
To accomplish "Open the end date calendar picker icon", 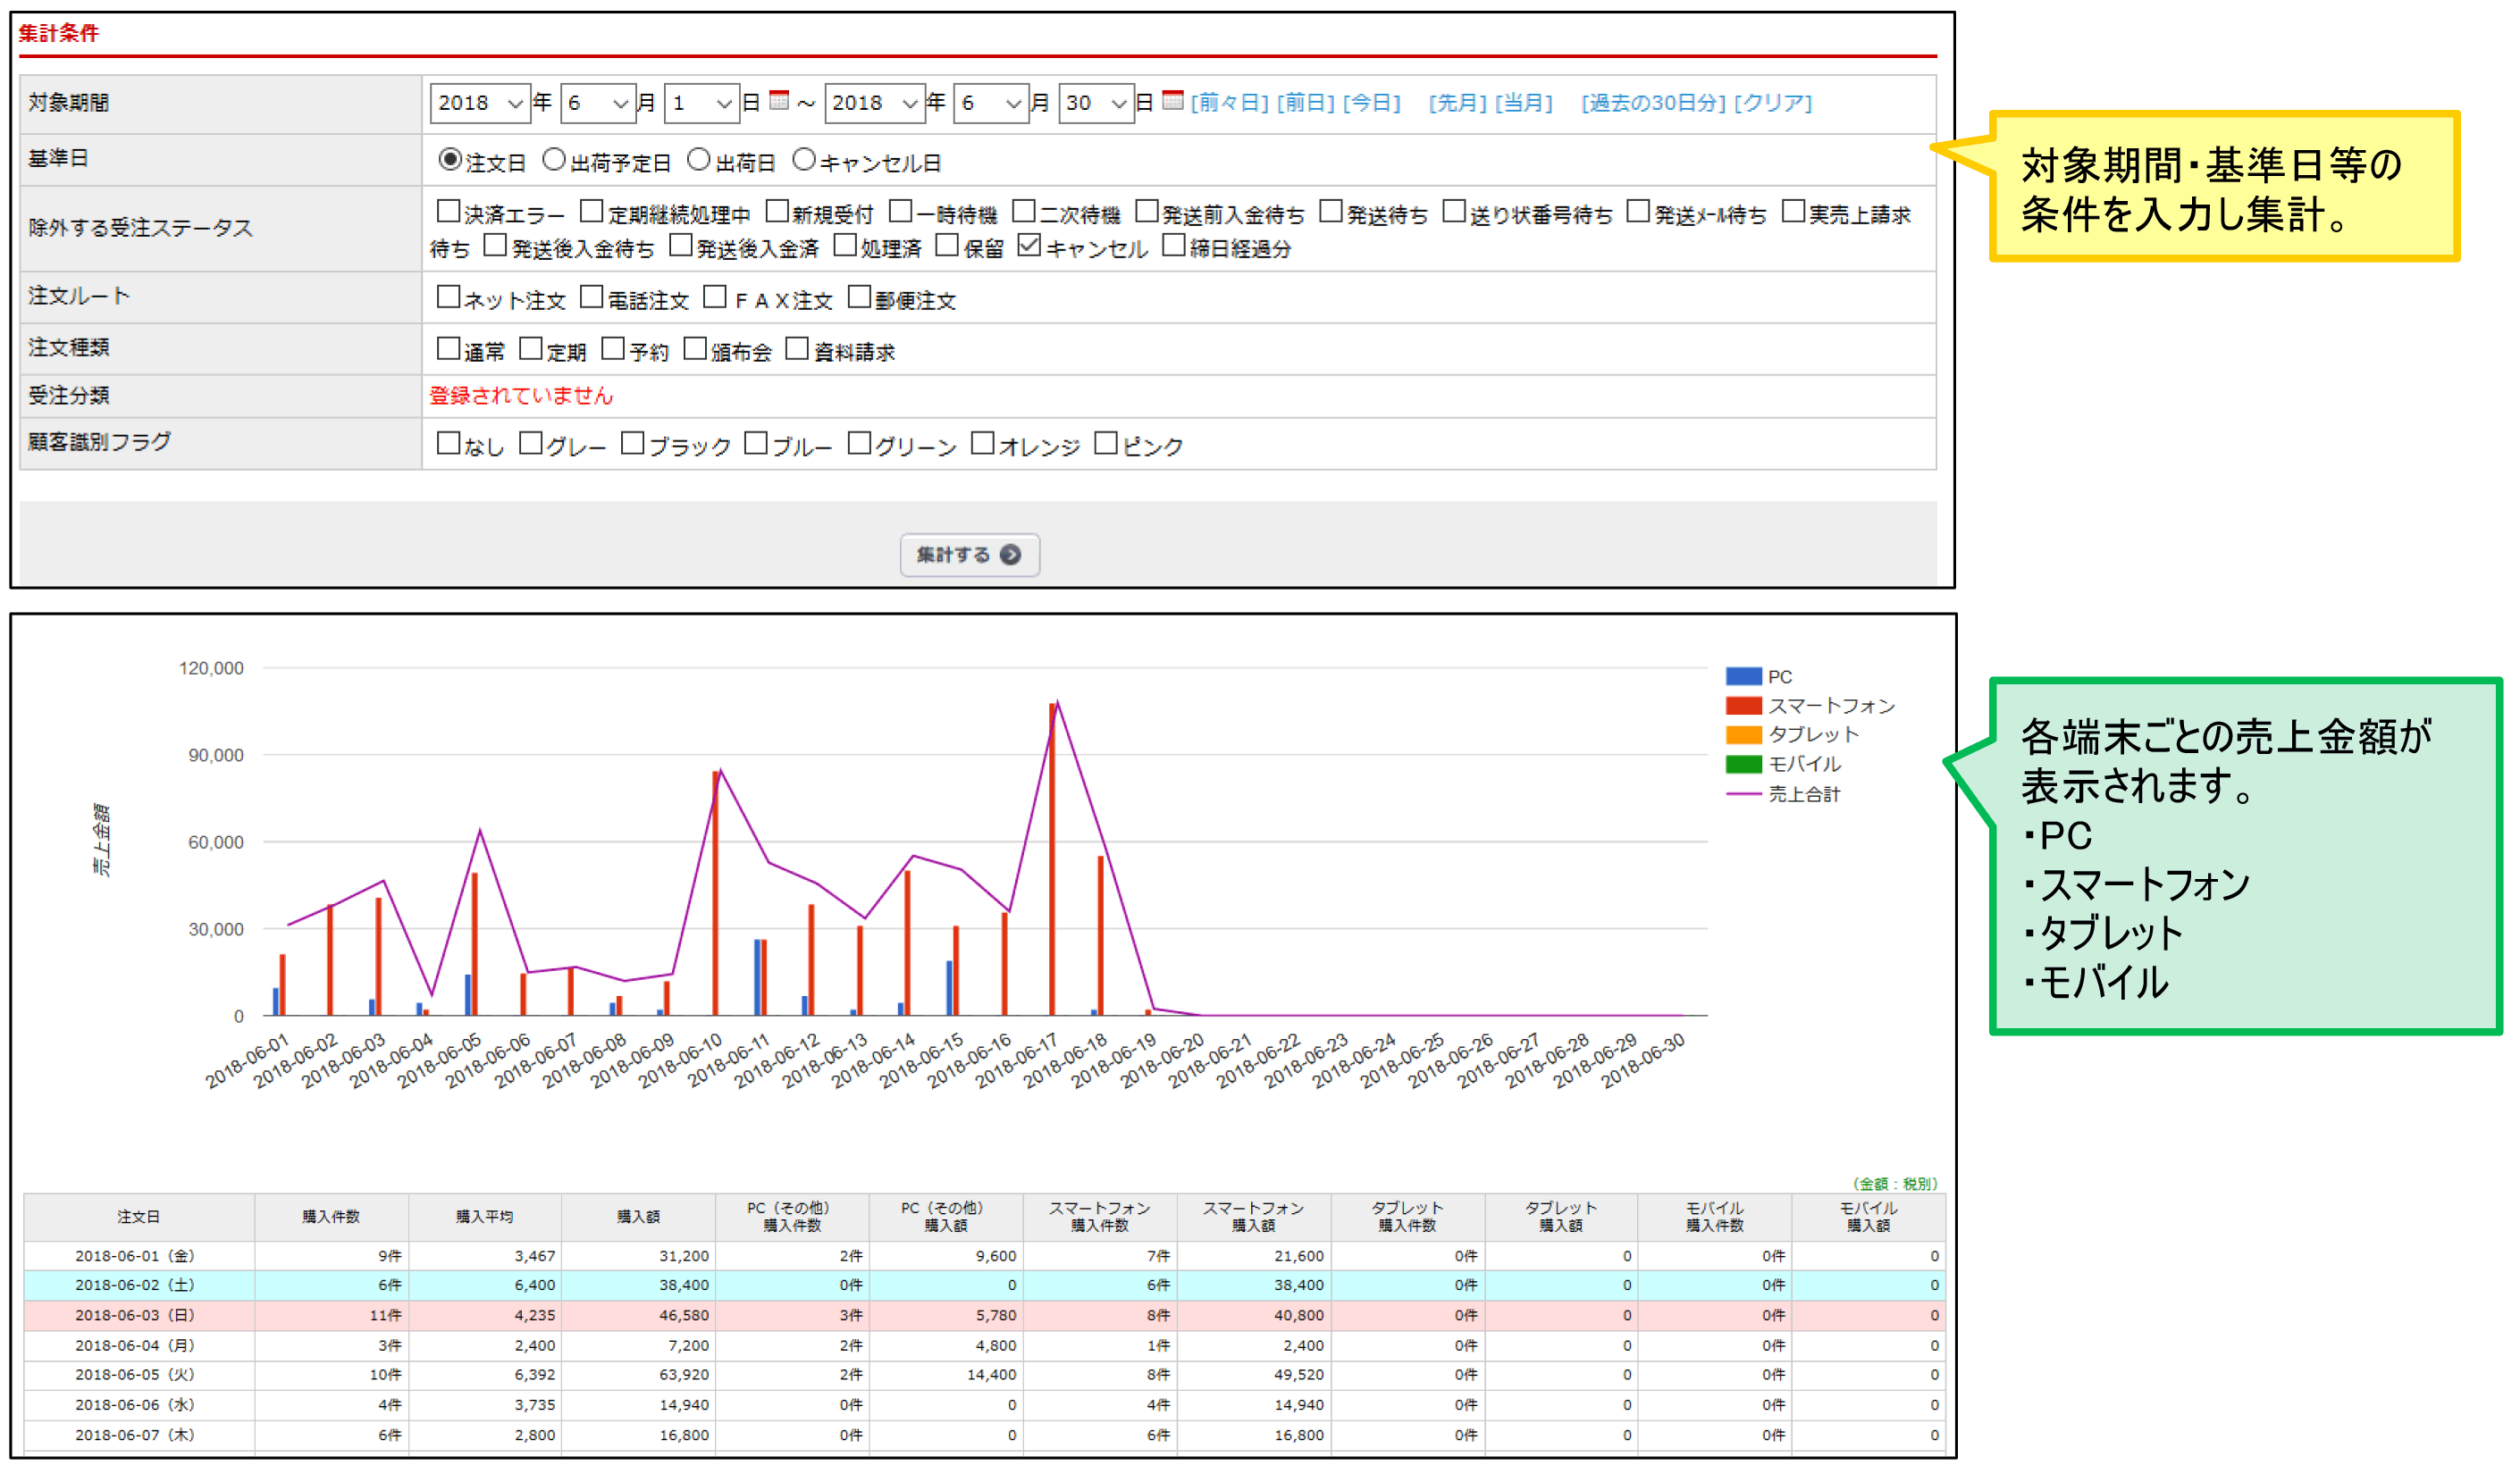I will 1173,100.
